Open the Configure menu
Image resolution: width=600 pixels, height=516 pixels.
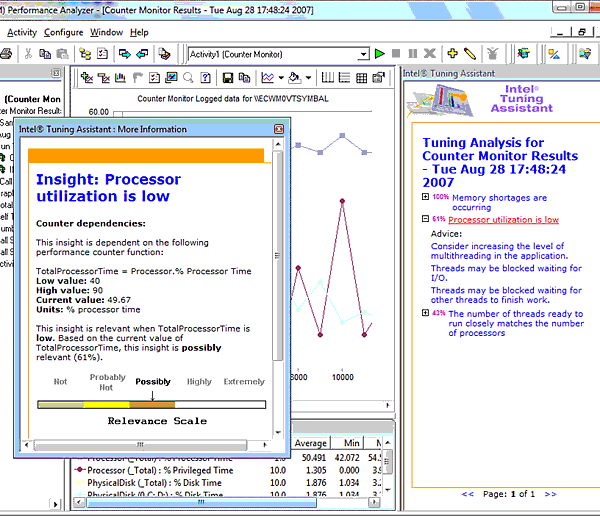tap(64, 33)
